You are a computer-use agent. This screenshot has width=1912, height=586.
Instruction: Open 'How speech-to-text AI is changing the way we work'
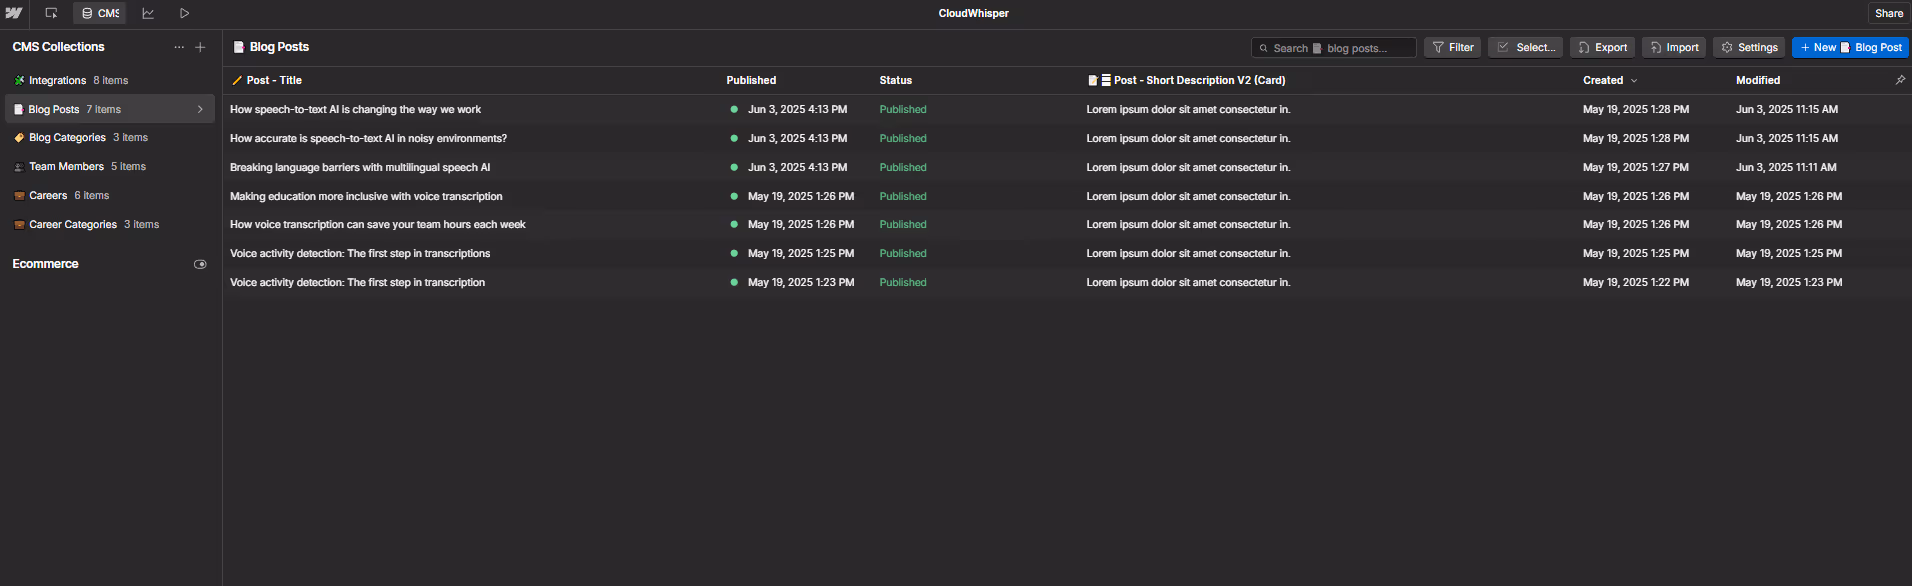(355, 110)
